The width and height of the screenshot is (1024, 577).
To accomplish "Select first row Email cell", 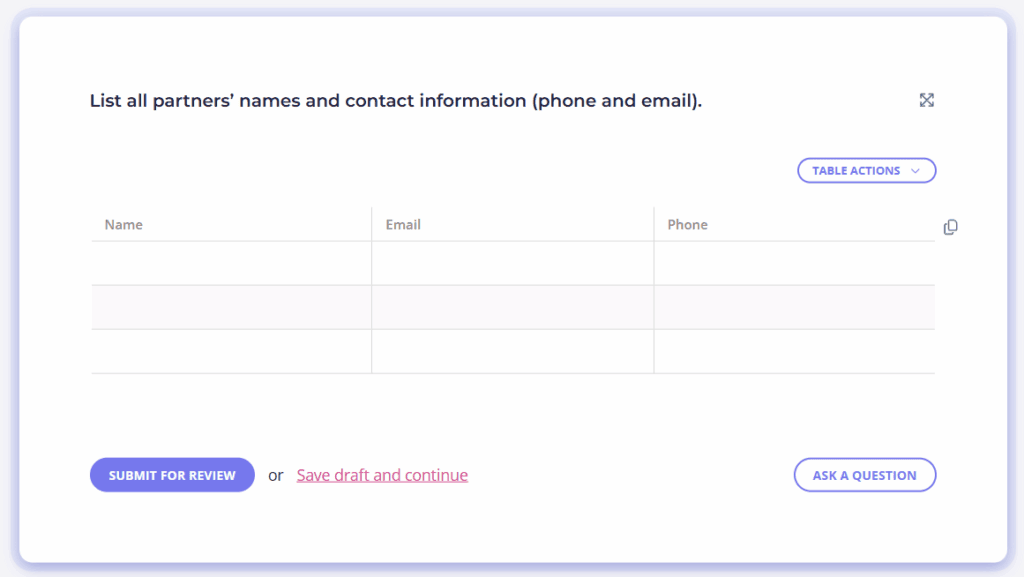I will point(513,263).
